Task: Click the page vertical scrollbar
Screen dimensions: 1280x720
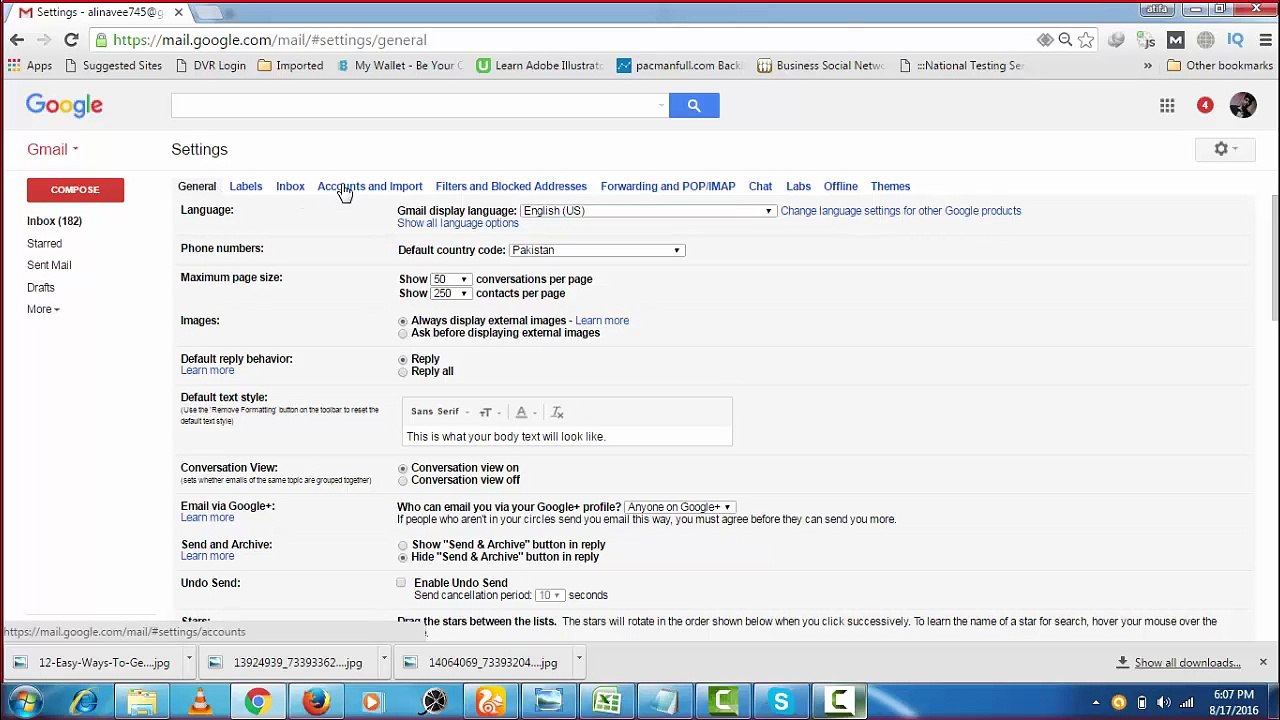Action: click(x=1274, y=257)
